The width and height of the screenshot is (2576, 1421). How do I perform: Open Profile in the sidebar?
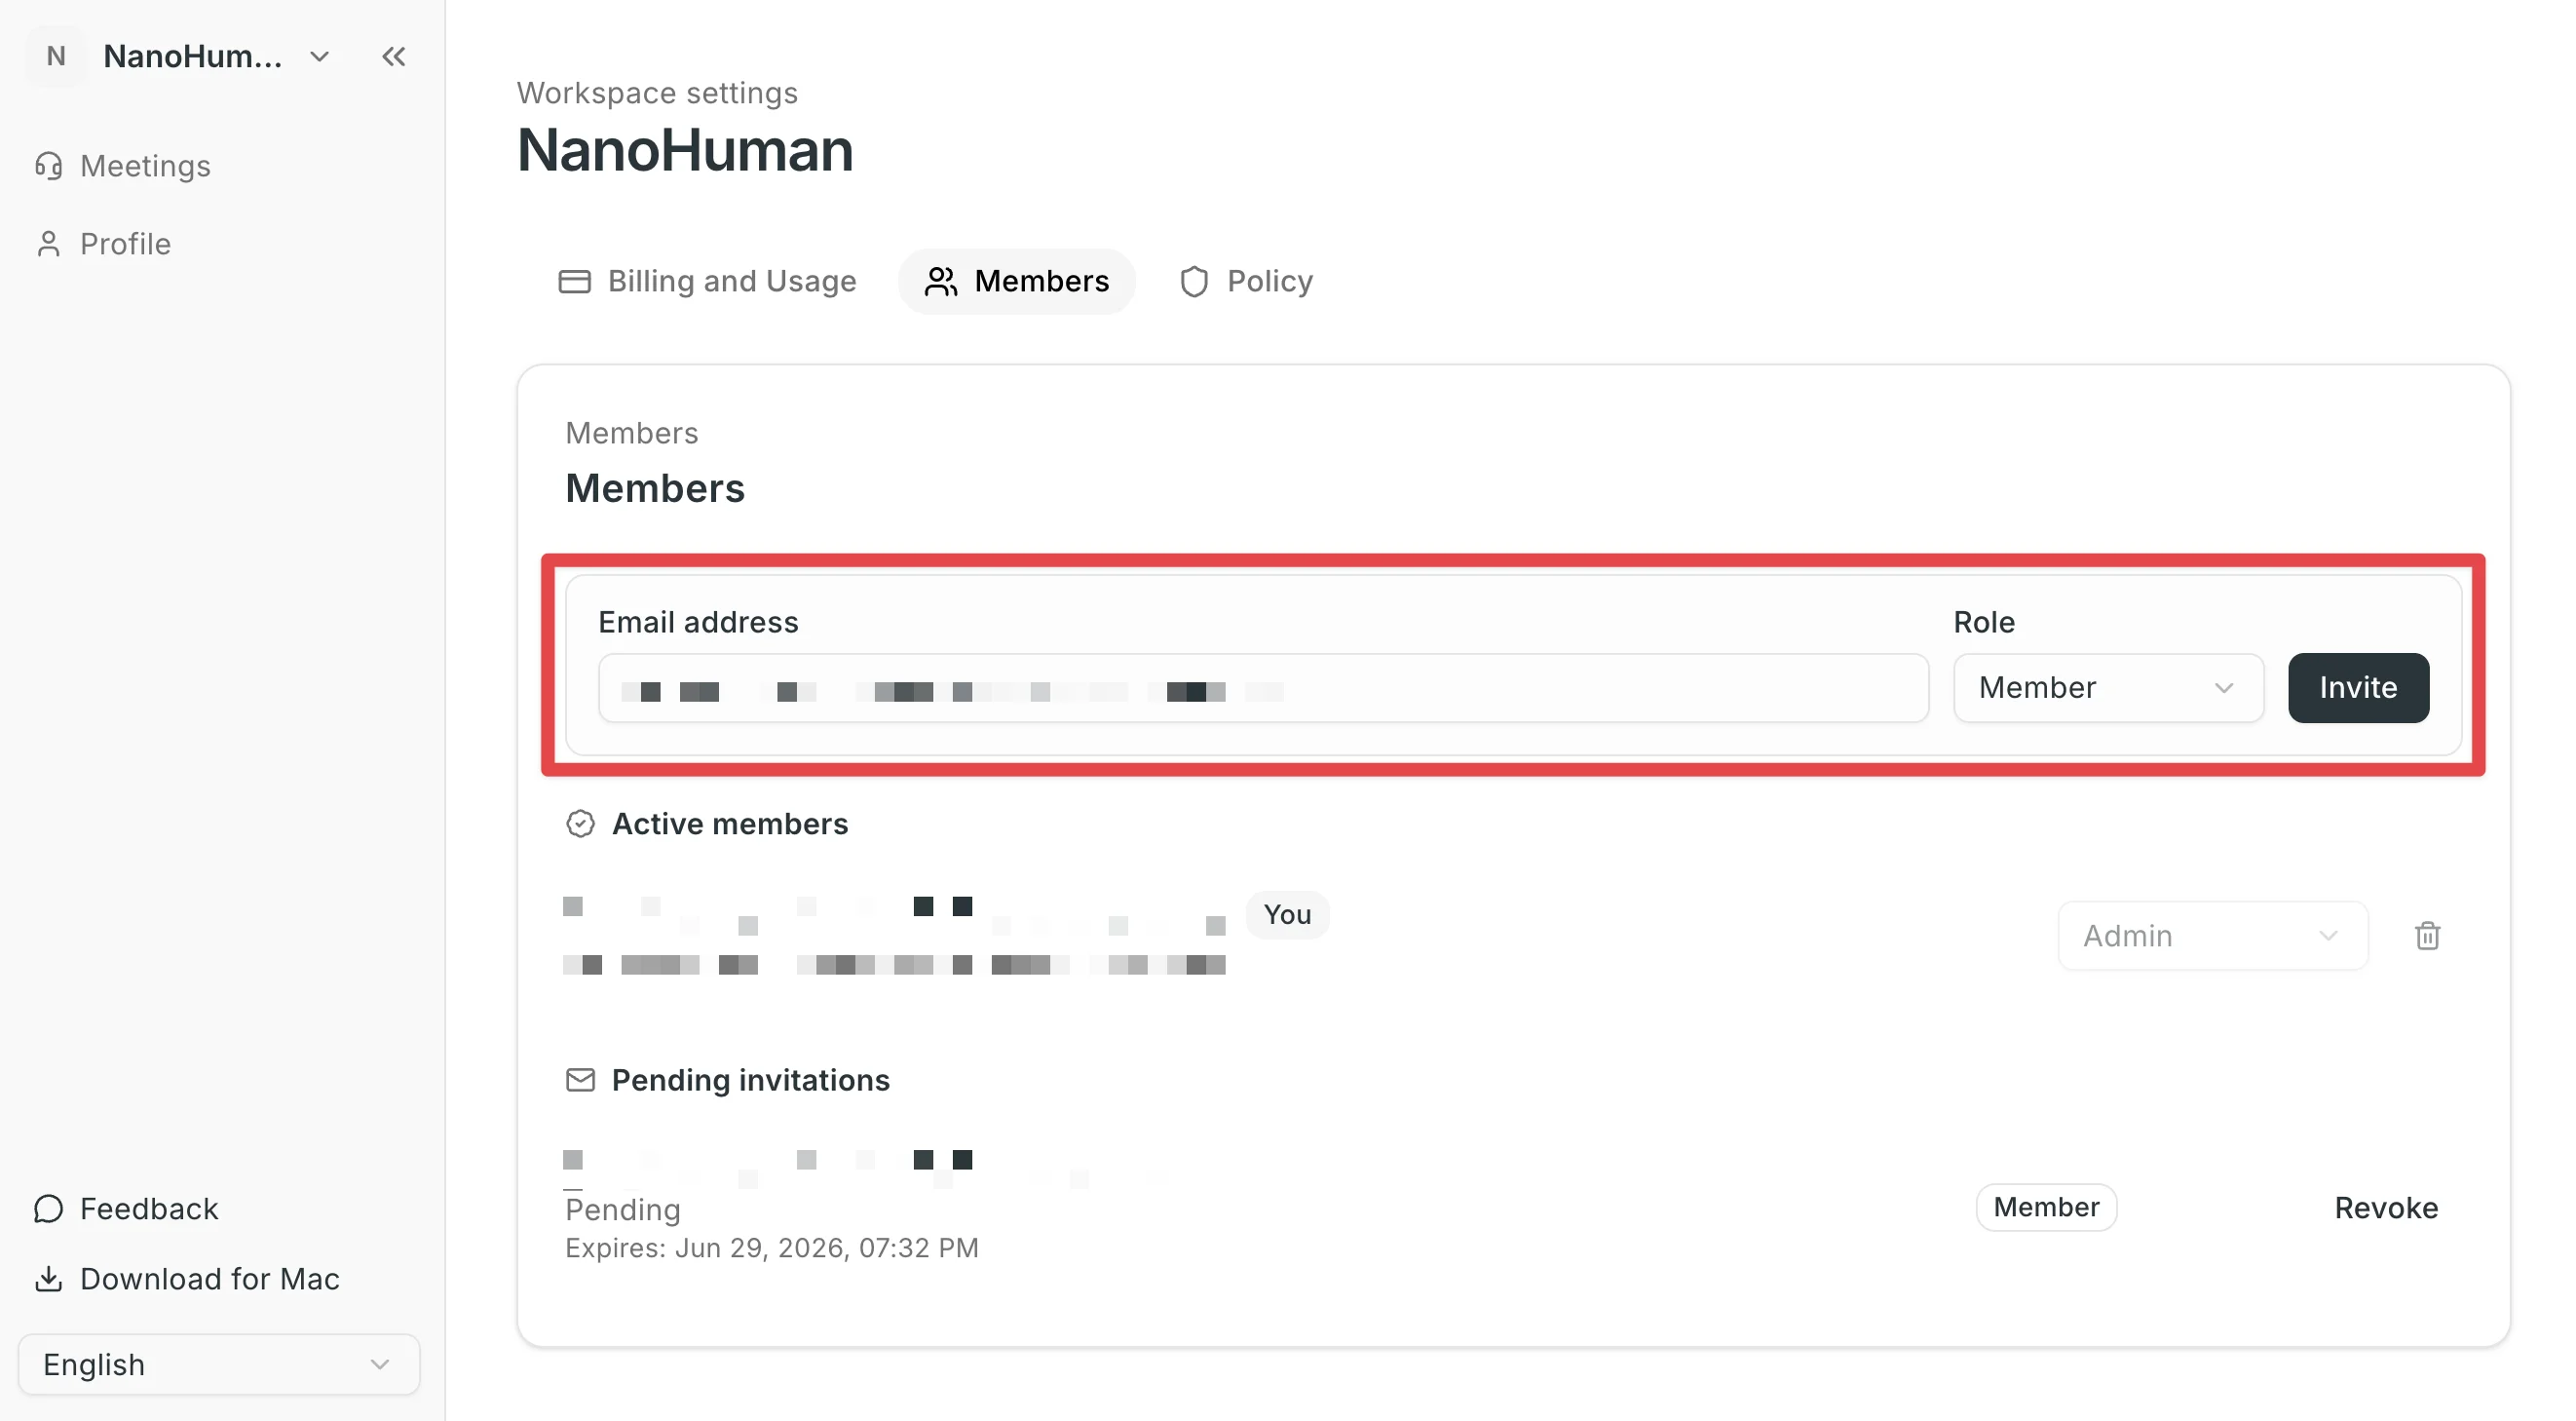[x=103, y=244]
